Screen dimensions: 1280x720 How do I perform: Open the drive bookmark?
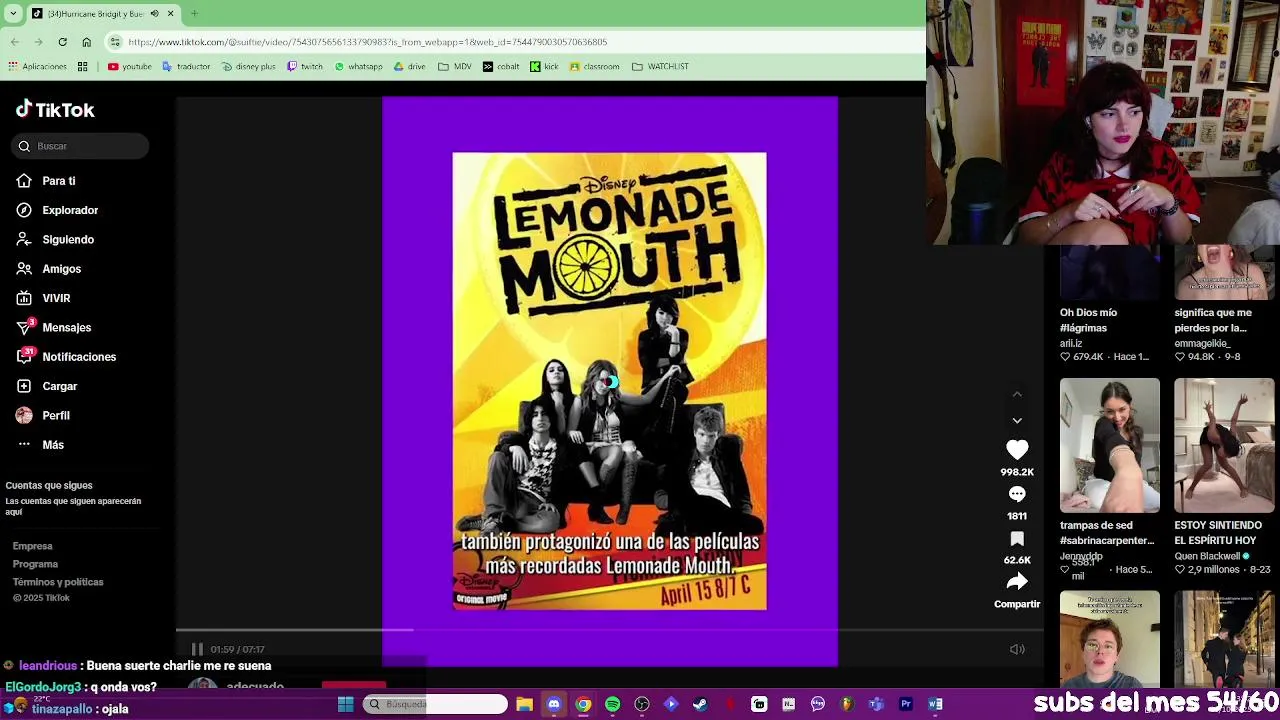click(x=410, y=67)
